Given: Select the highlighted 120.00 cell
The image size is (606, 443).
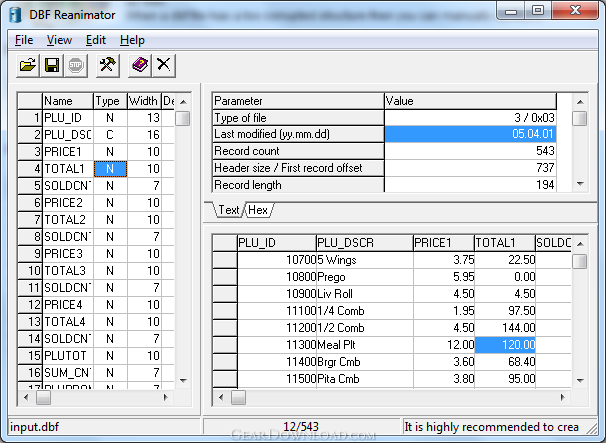Looking at the screenshot, I should pyautogui.click(x=505, y=345).
